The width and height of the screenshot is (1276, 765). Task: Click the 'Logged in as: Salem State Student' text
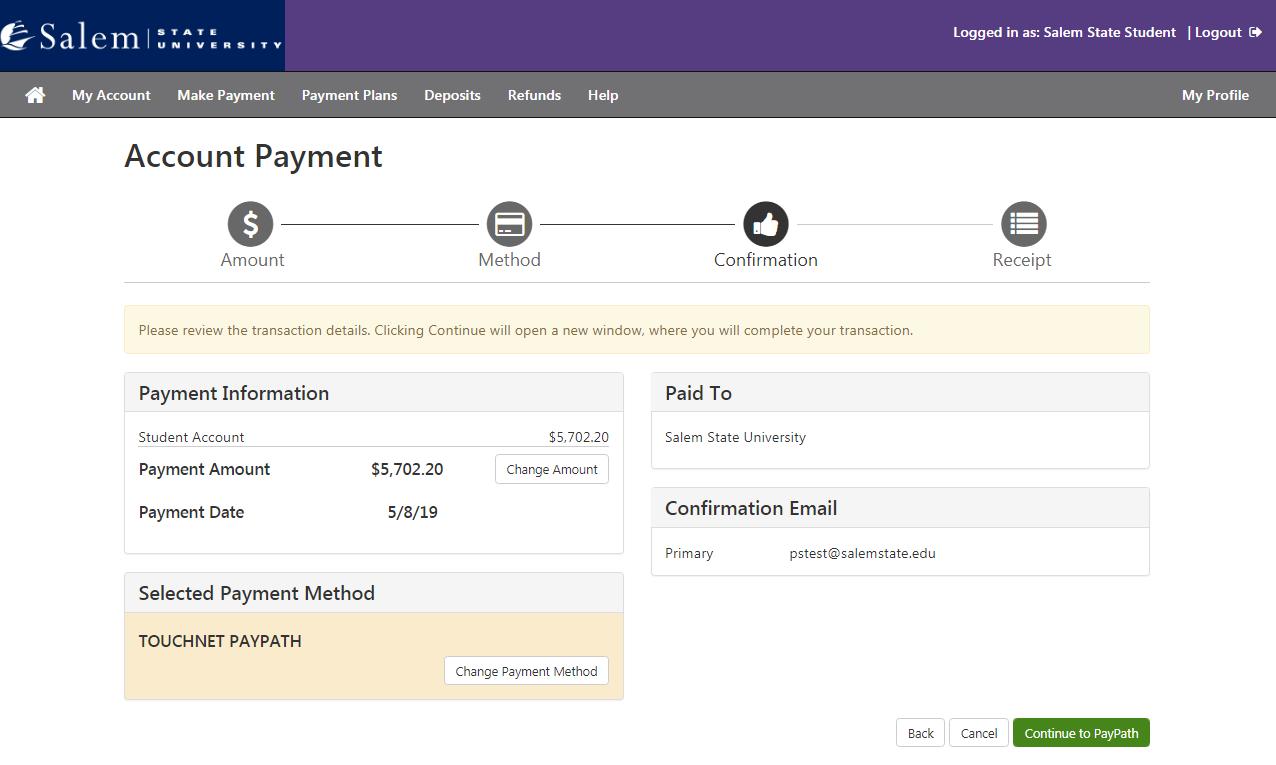(x=1064, y=32)
